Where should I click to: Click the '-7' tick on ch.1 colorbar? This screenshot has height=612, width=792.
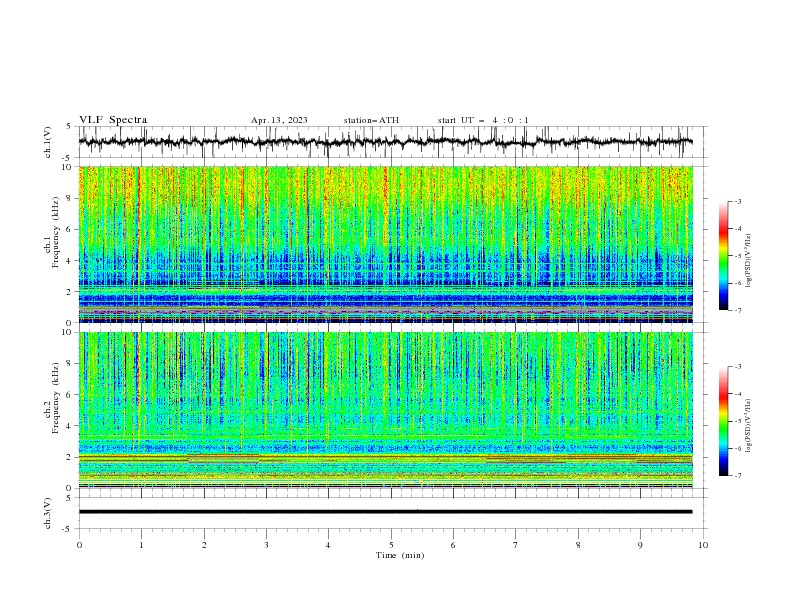(x=737, y=311)
